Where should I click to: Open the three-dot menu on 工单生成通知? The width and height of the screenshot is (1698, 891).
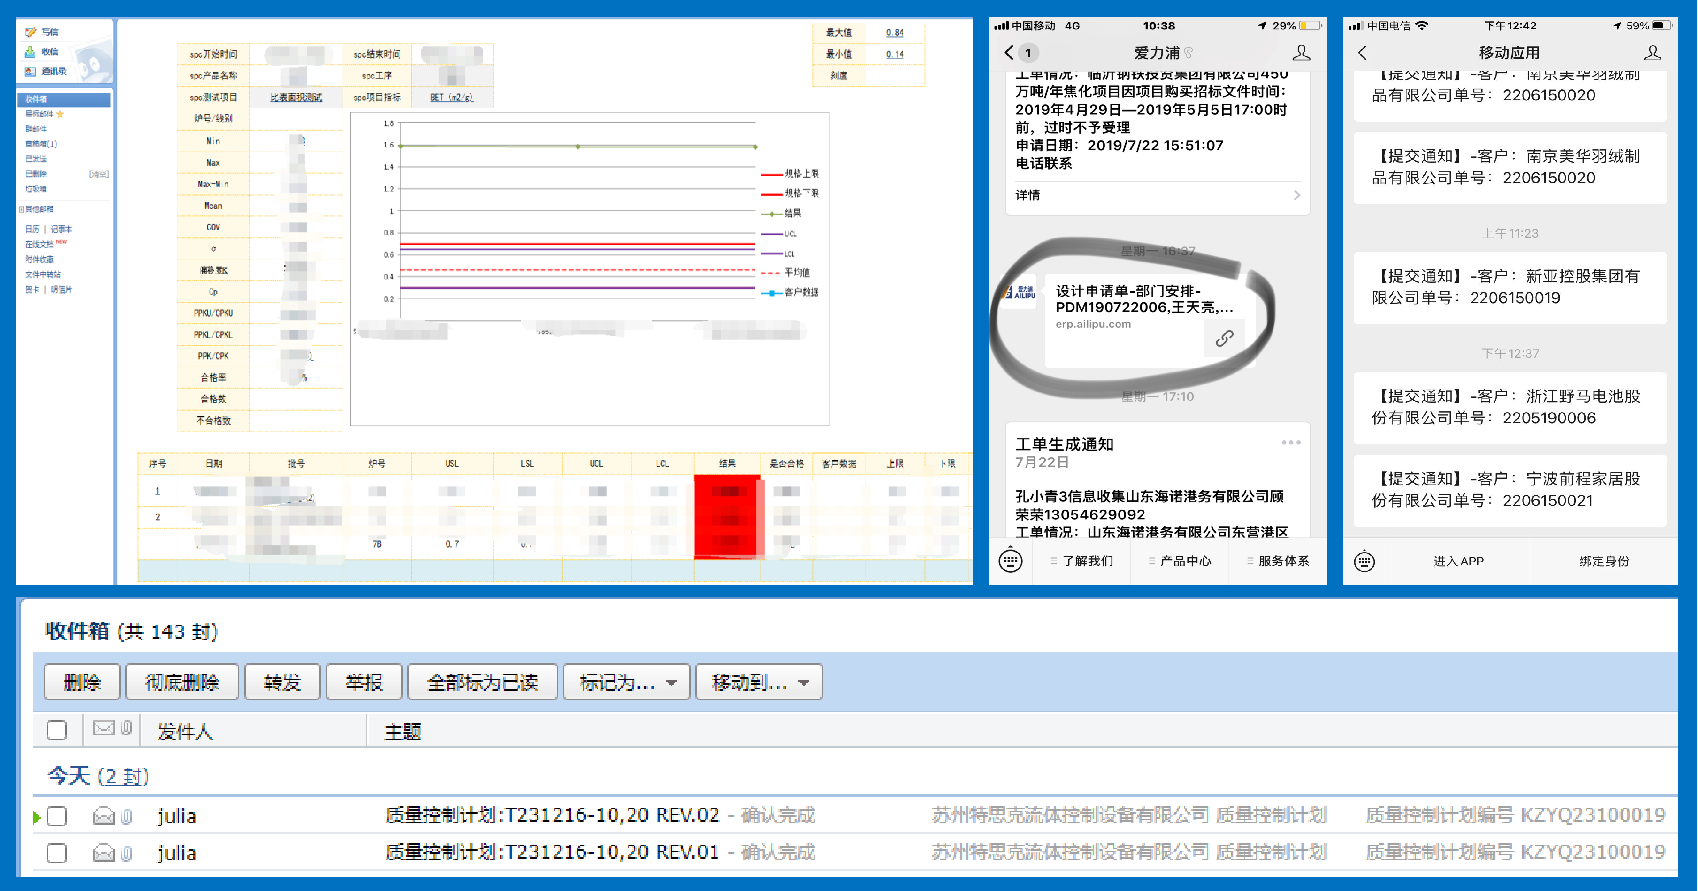click(1291, 442)
